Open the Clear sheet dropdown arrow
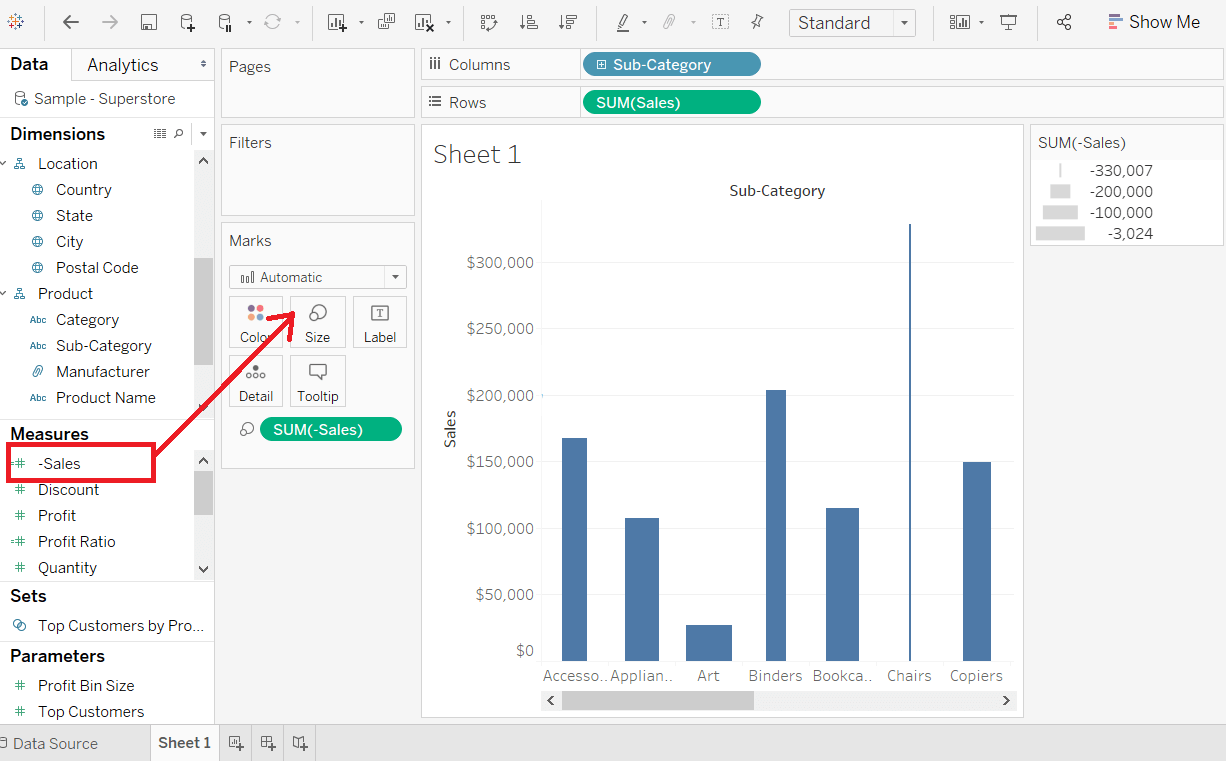Image resolution: width=1226 pixels, height=761 pixels. [448, 23]
